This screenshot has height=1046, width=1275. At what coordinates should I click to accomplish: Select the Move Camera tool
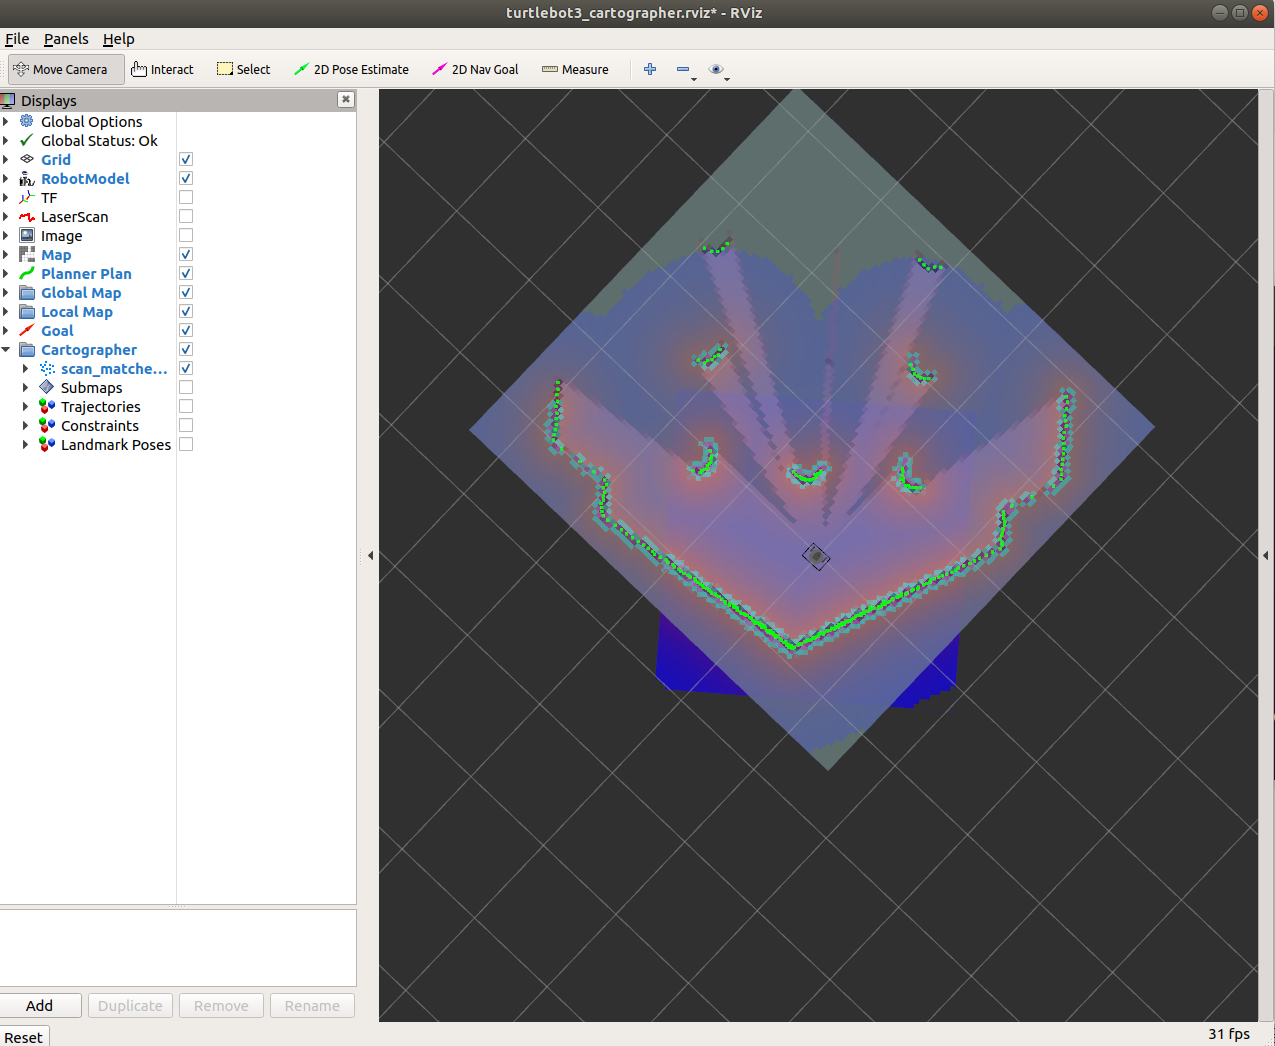64,69
